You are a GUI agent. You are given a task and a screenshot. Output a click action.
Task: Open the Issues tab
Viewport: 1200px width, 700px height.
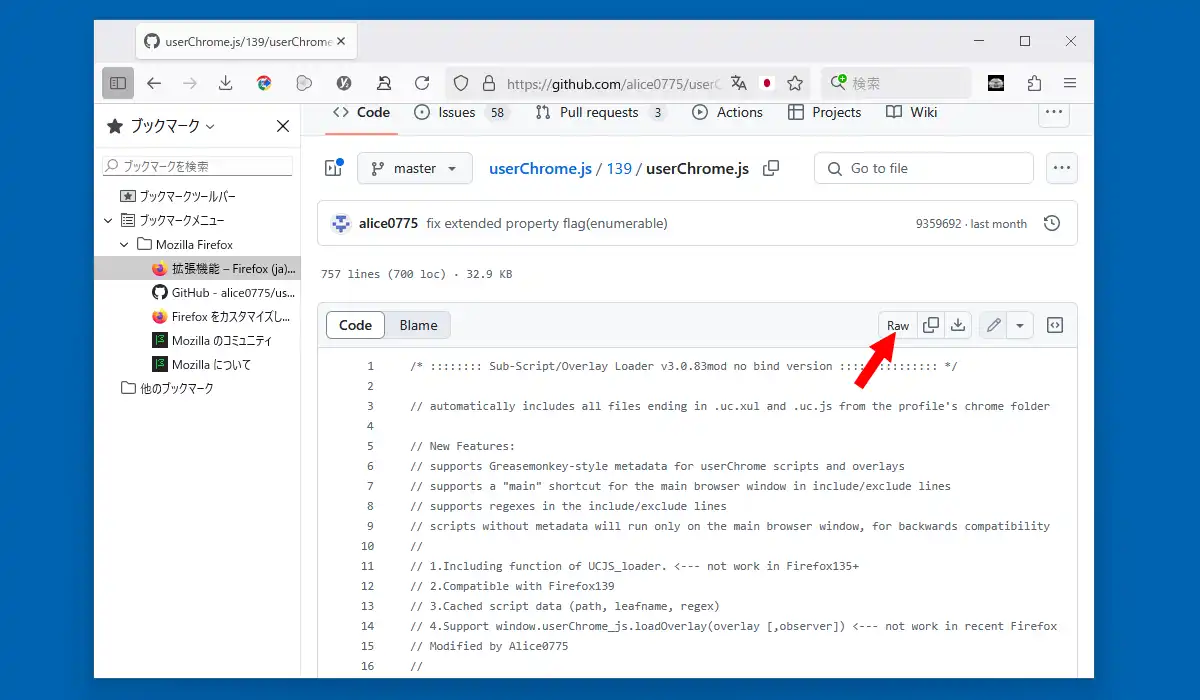click(x=461, y=112)
